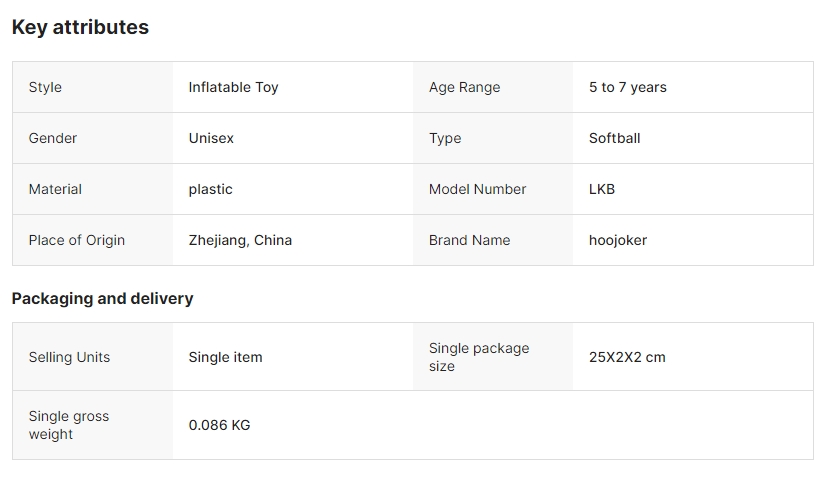This screenshot has width=827, height=484.
Task: Click the Inflatable Toy value
Action: (233, 87)
